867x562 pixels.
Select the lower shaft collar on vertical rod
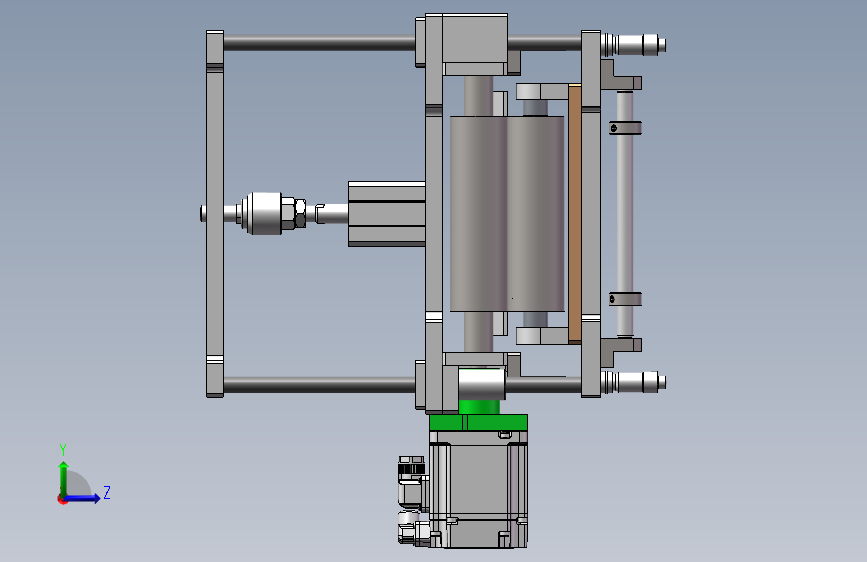tap(625, 299)
